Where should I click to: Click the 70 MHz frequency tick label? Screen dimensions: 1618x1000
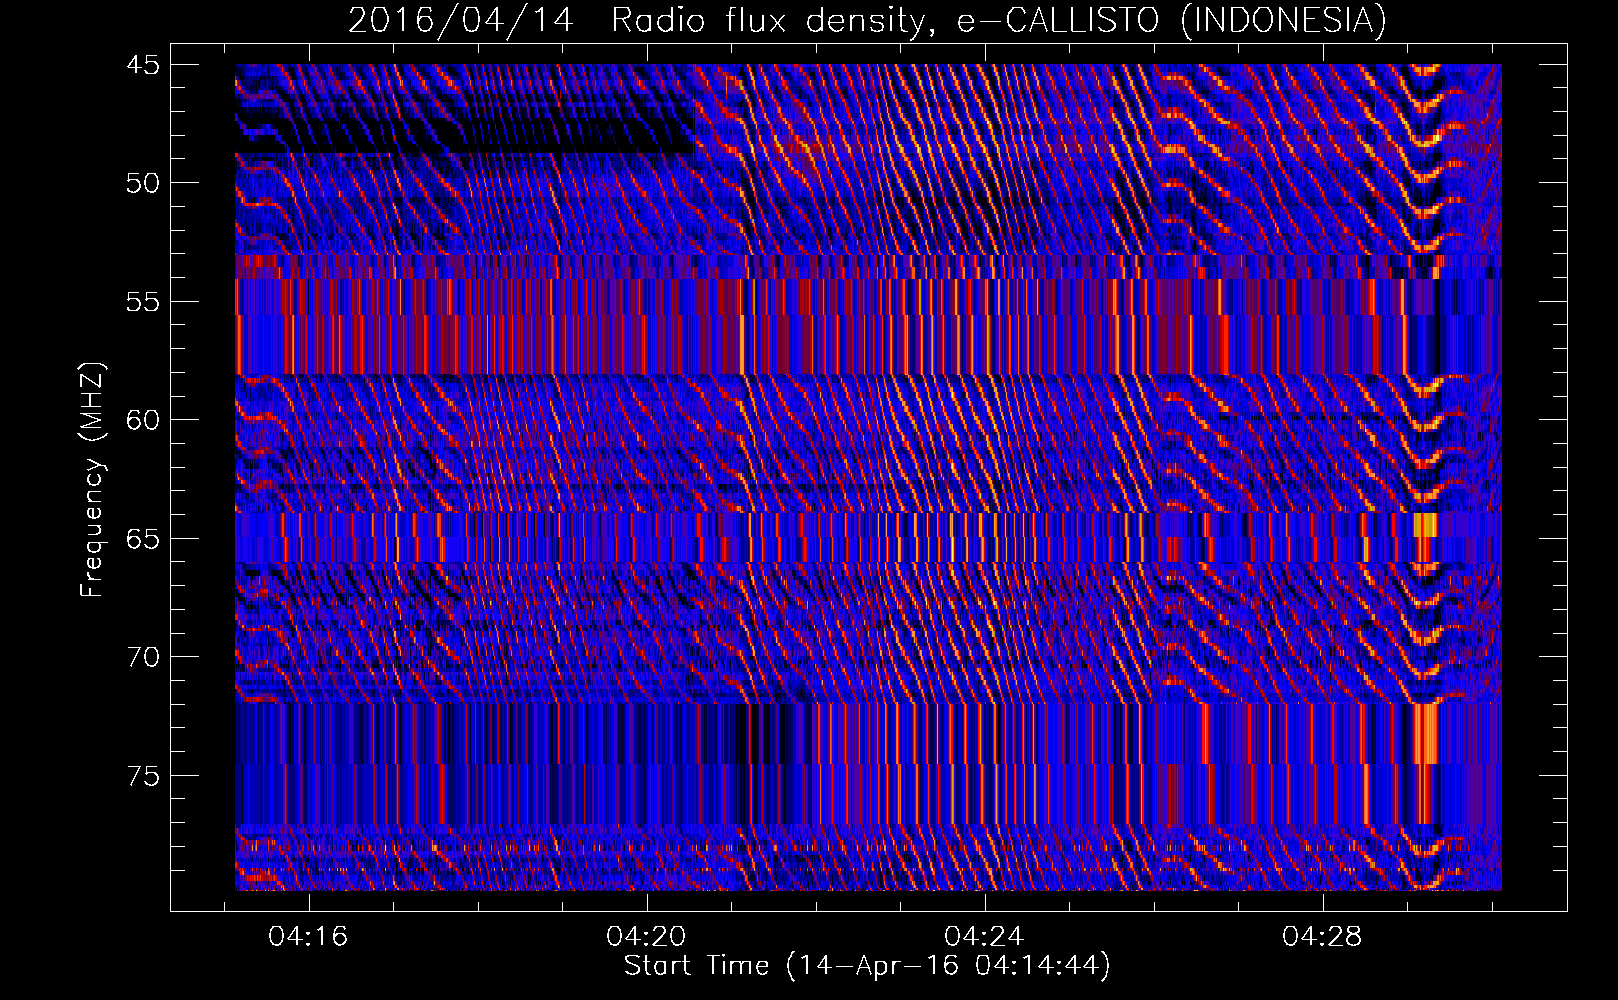142,657
